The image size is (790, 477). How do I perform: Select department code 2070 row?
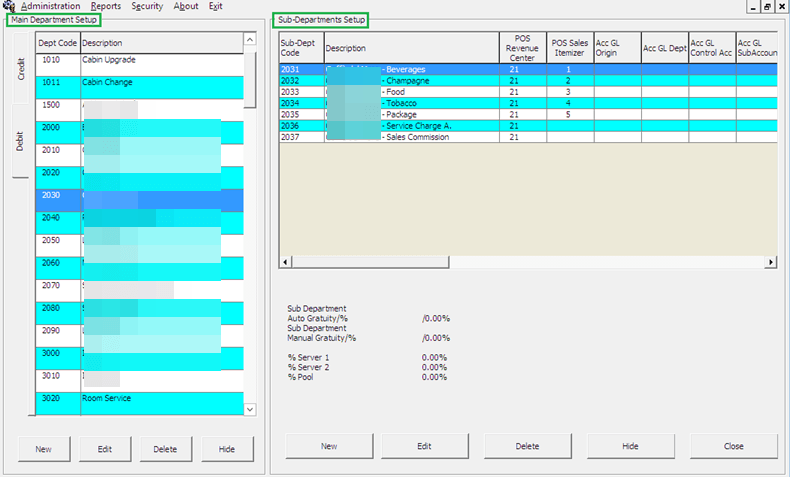tap(140, 291)
